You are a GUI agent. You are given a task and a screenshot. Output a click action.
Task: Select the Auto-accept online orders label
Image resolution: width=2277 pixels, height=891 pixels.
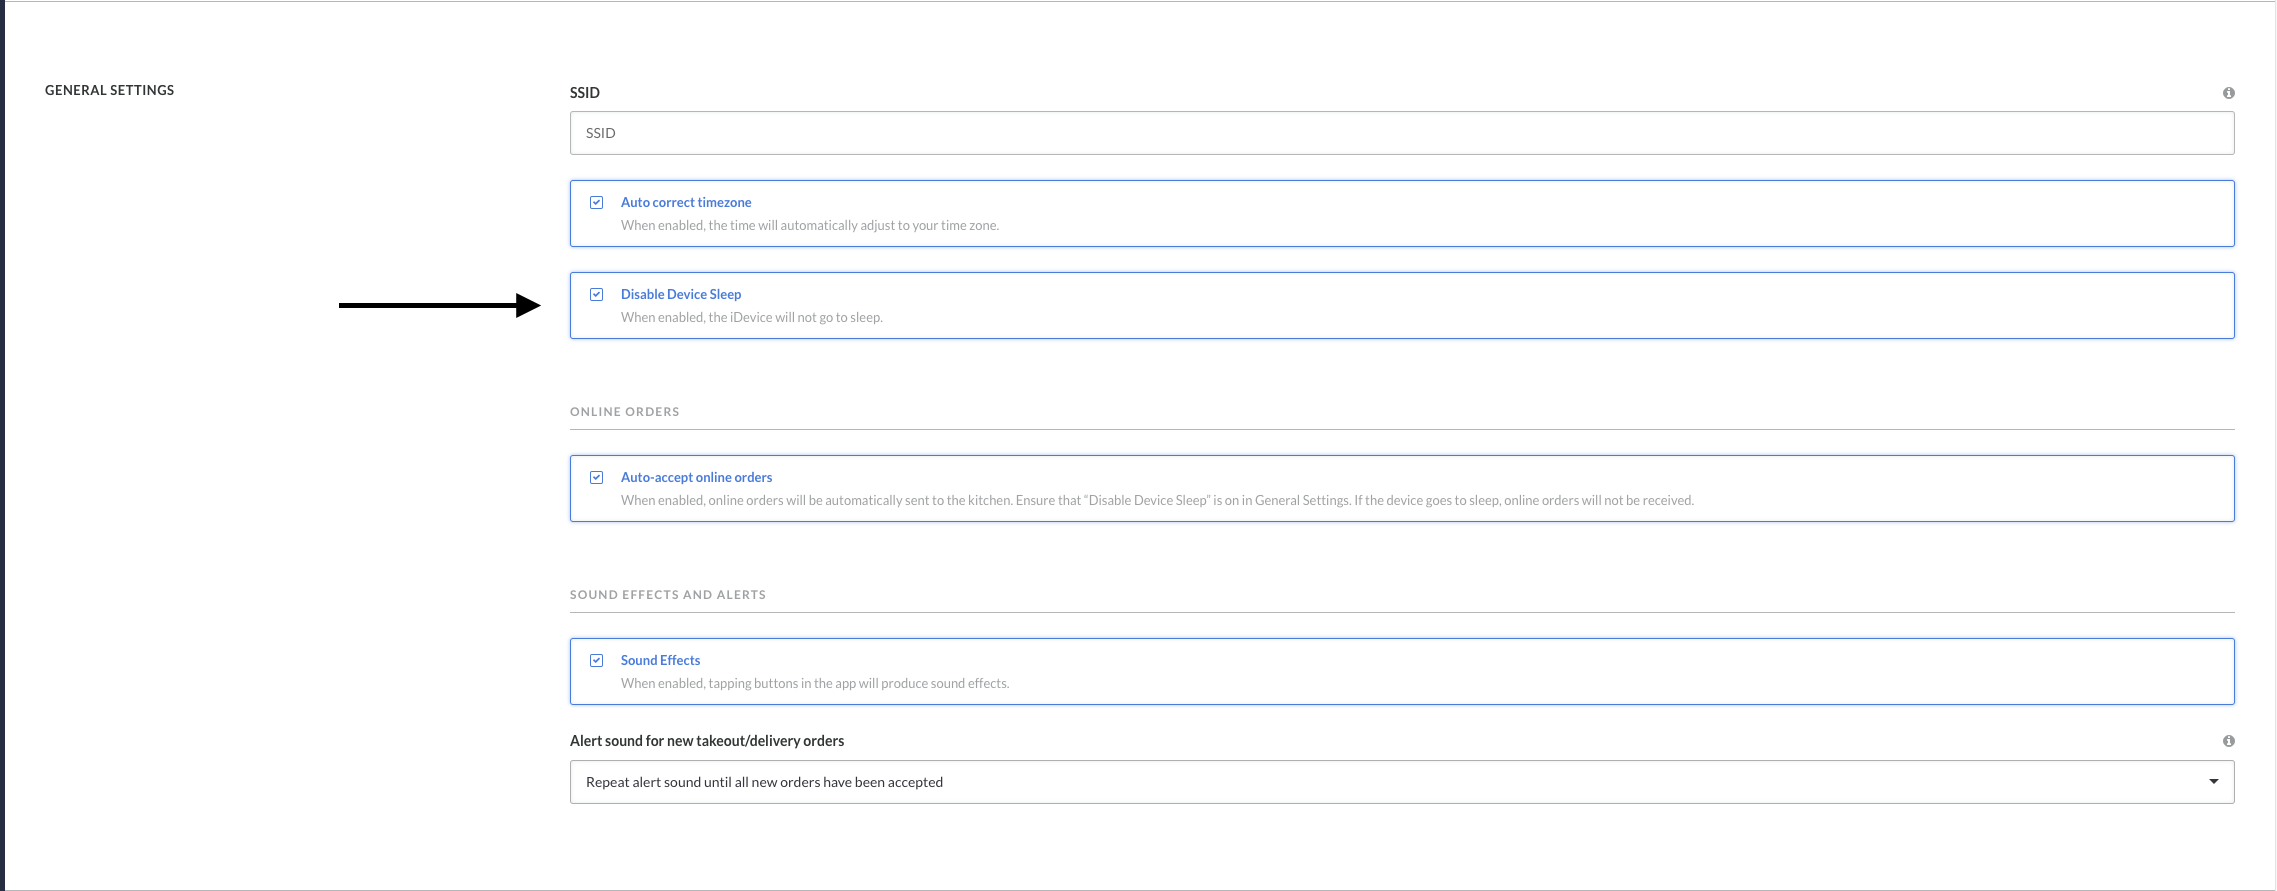(x=696, y=477)
